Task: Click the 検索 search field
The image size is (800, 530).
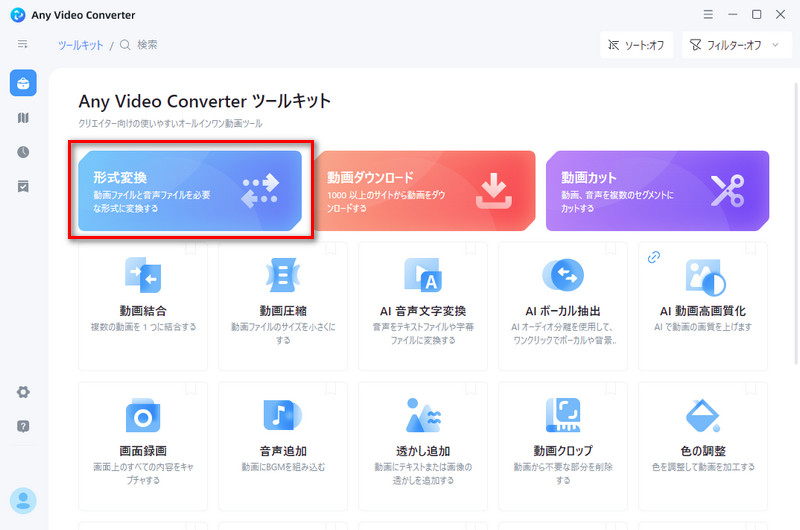Action: pyautogui.click(x=147, y=45)
